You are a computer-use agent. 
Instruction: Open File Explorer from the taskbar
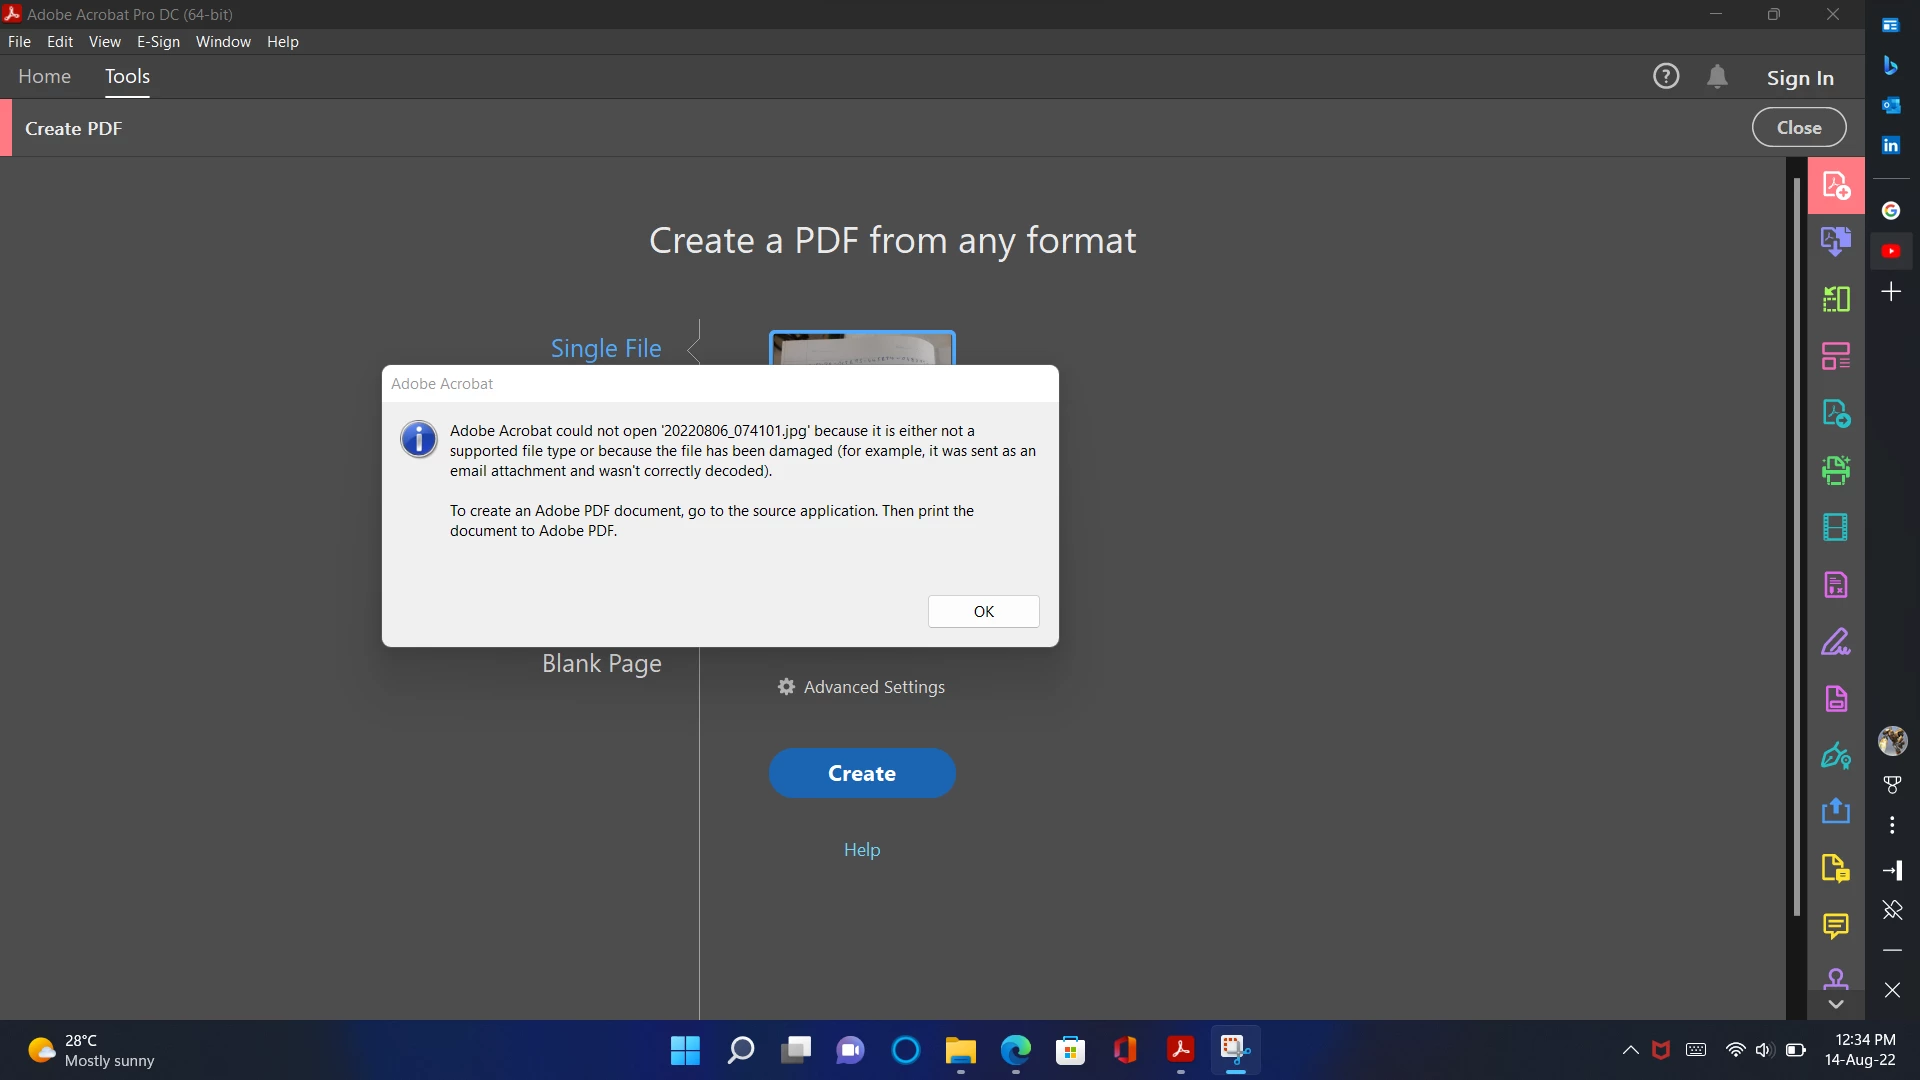point(960,1050)
